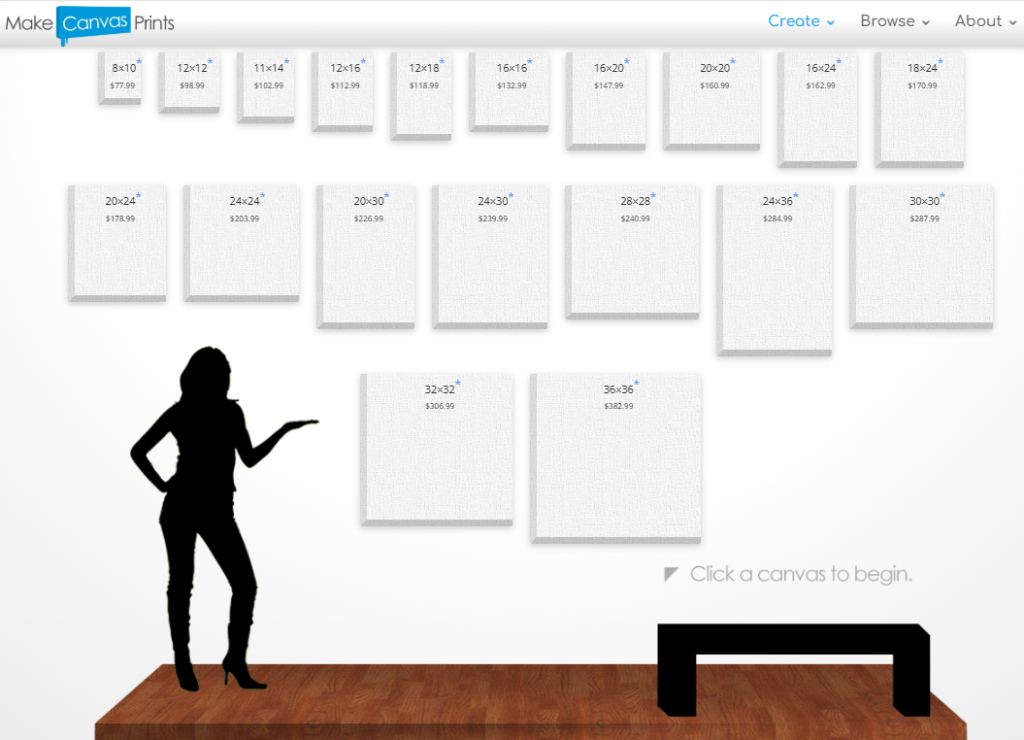The image size is (1024, 740).
Task: Choose the 24×36 canvas at $284.99
Action: (x=776, y=268)
